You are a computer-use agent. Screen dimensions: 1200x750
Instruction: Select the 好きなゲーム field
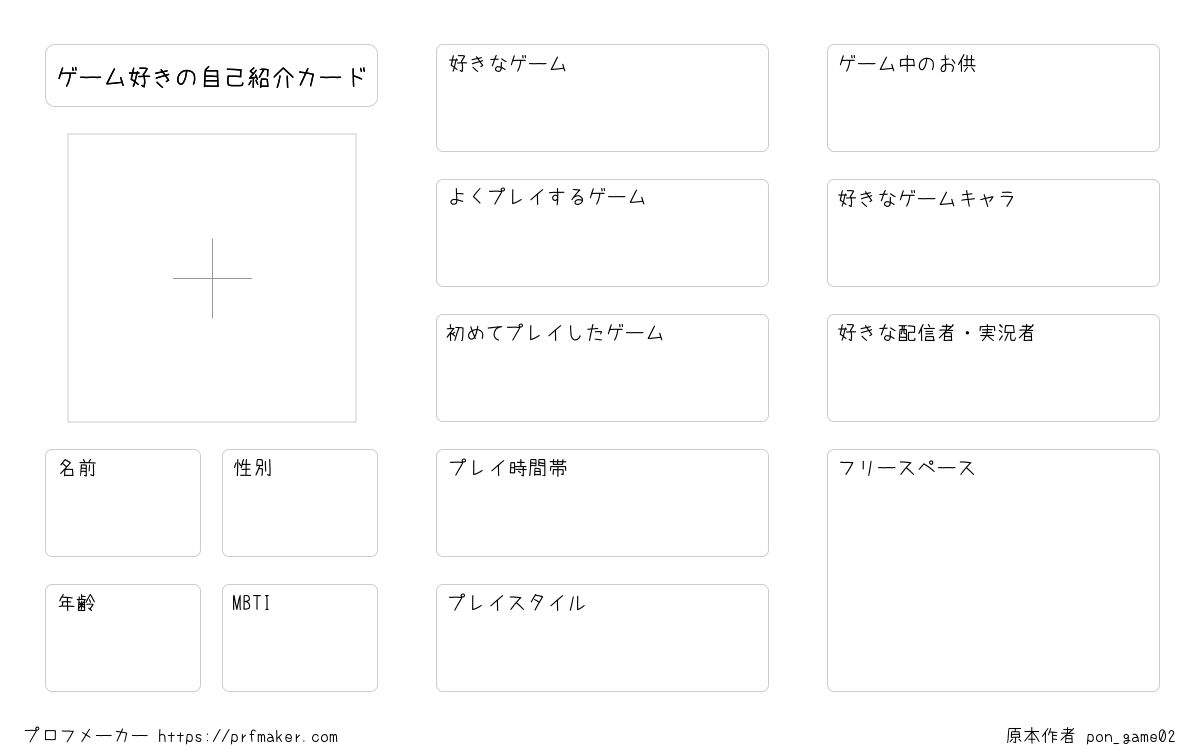click(x=602, y=98)
